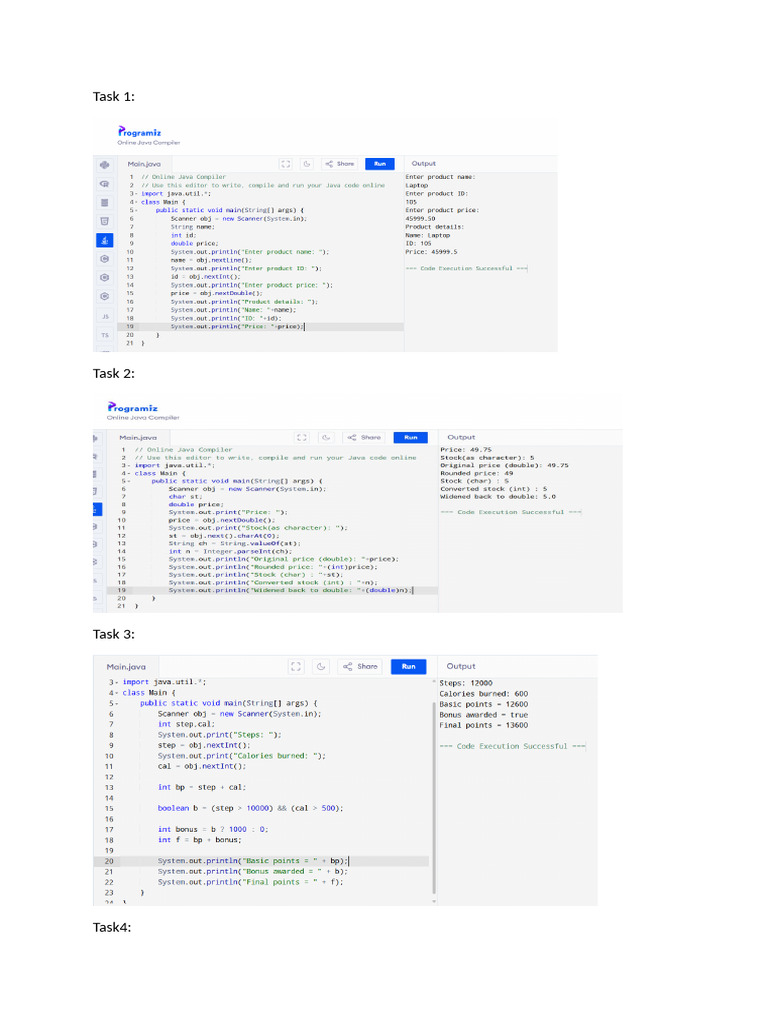This screenshot has width=768, height=1024.
Task: Click 'char st;' code line in Task 2
Action: 185,497
